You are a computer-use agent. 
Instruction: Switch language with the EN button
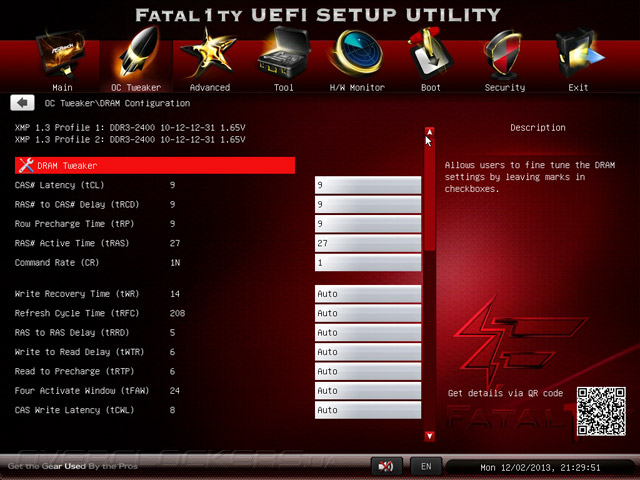tap(426, 466)
